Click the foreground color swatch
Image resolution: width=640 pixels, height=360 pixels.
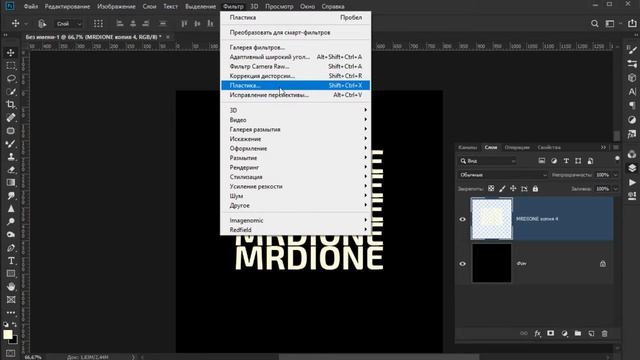(7, 334)
